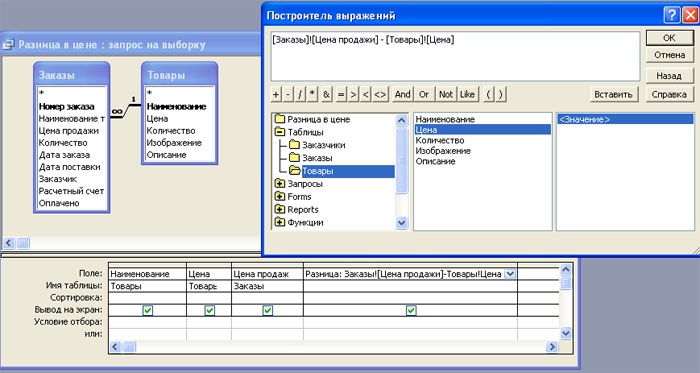Open dropdown of Разница field cell
This screenshot has width=700, height=373.
tap(510, 274)
